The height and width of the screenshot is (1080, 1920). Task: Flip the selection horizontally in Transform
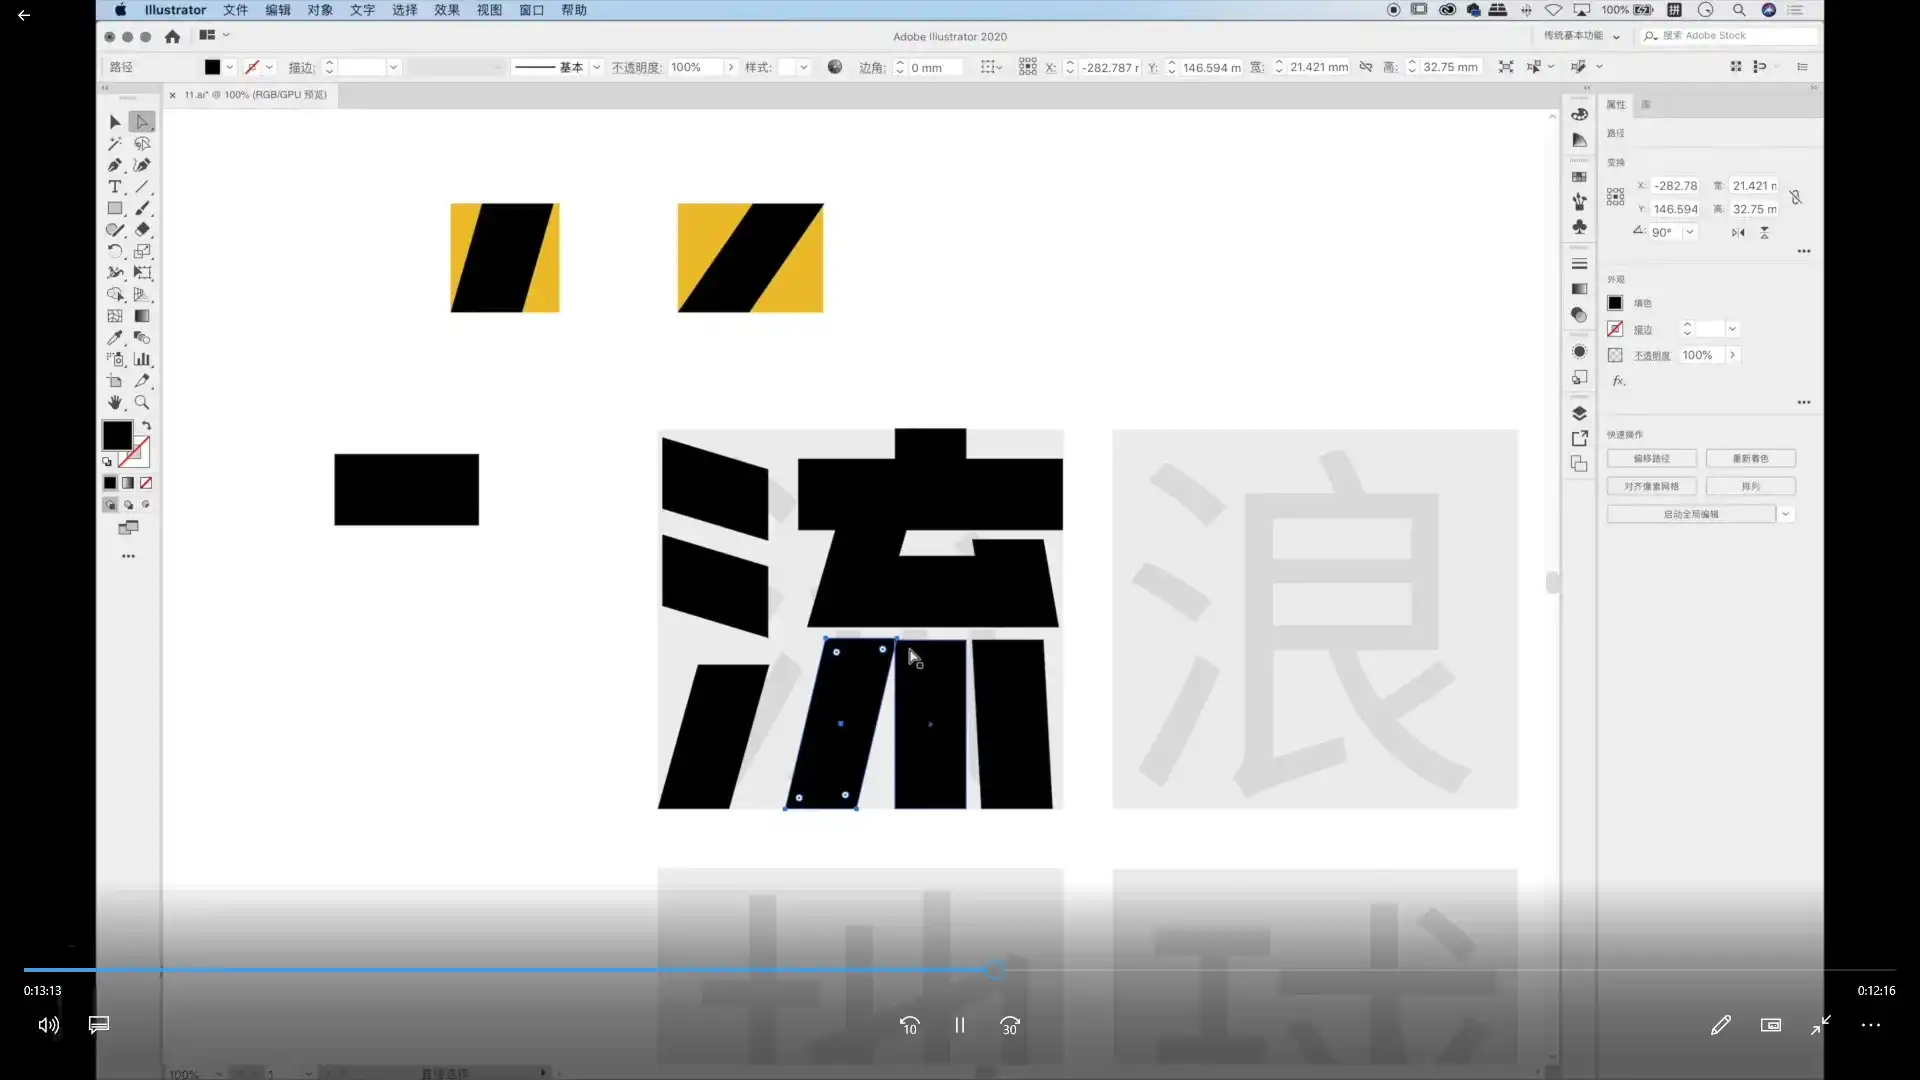pos(1737,232)
